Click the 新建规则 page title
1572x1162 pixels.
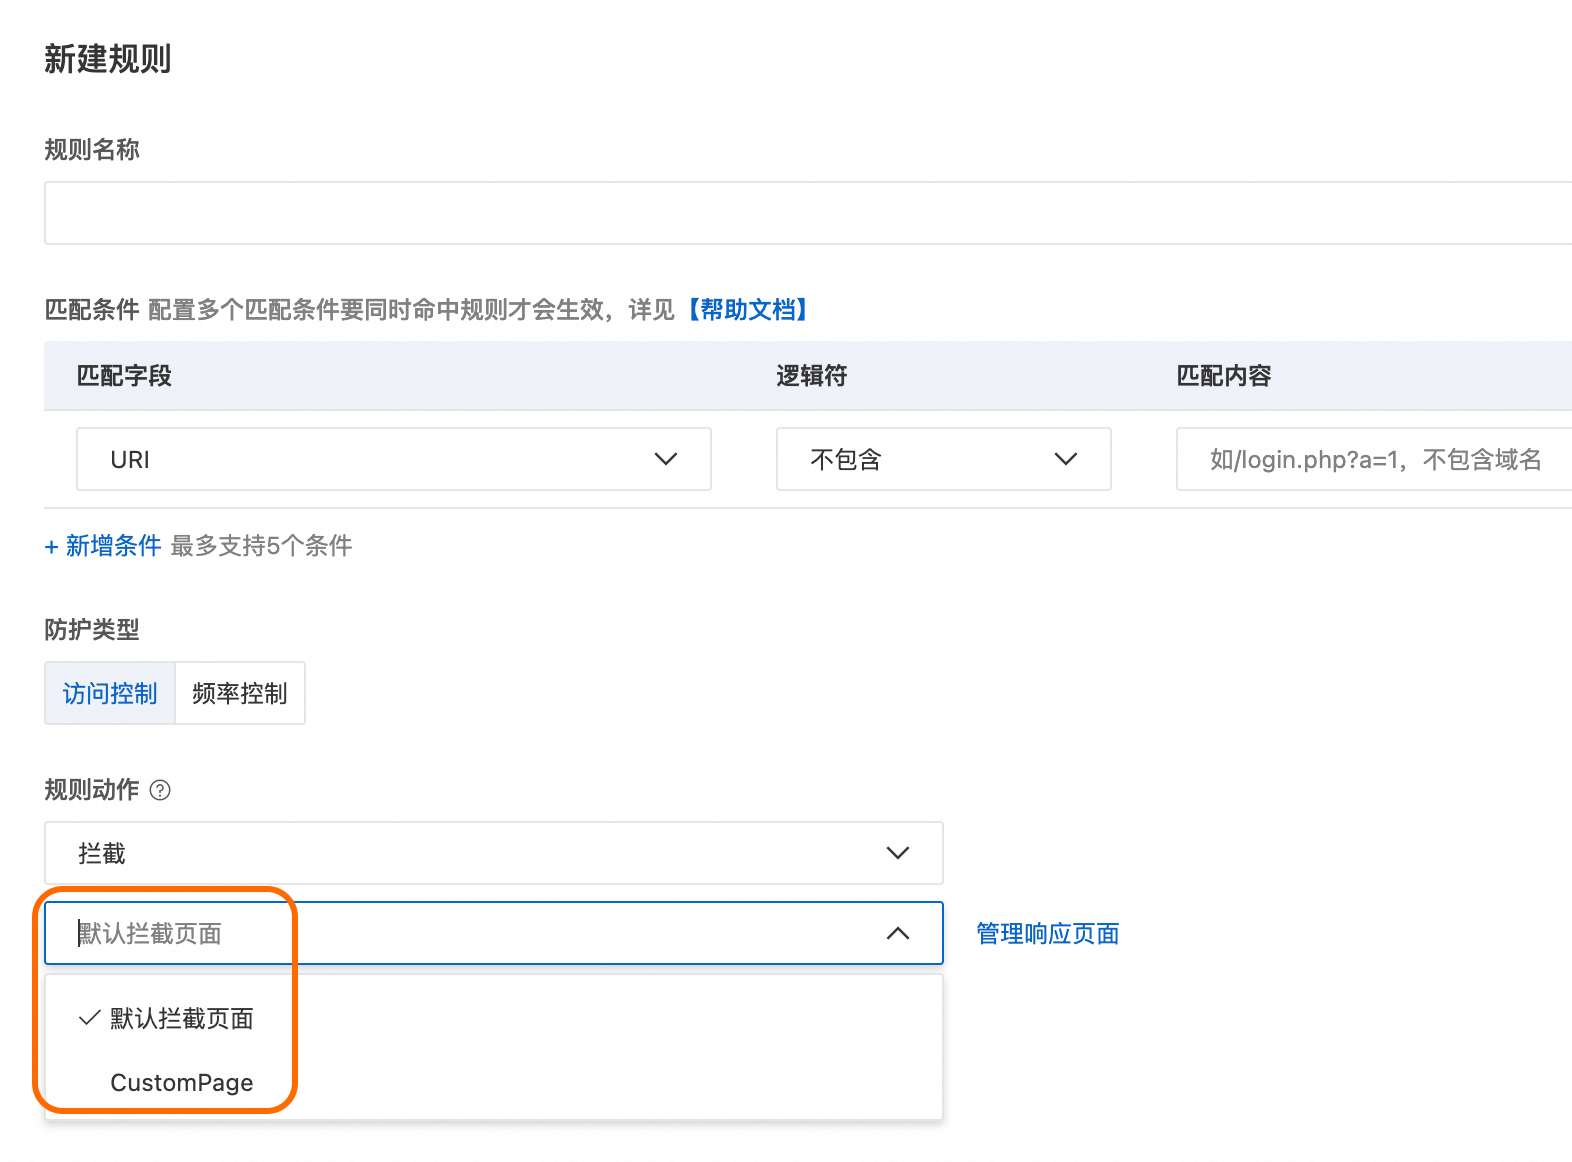tap(108, 59)
